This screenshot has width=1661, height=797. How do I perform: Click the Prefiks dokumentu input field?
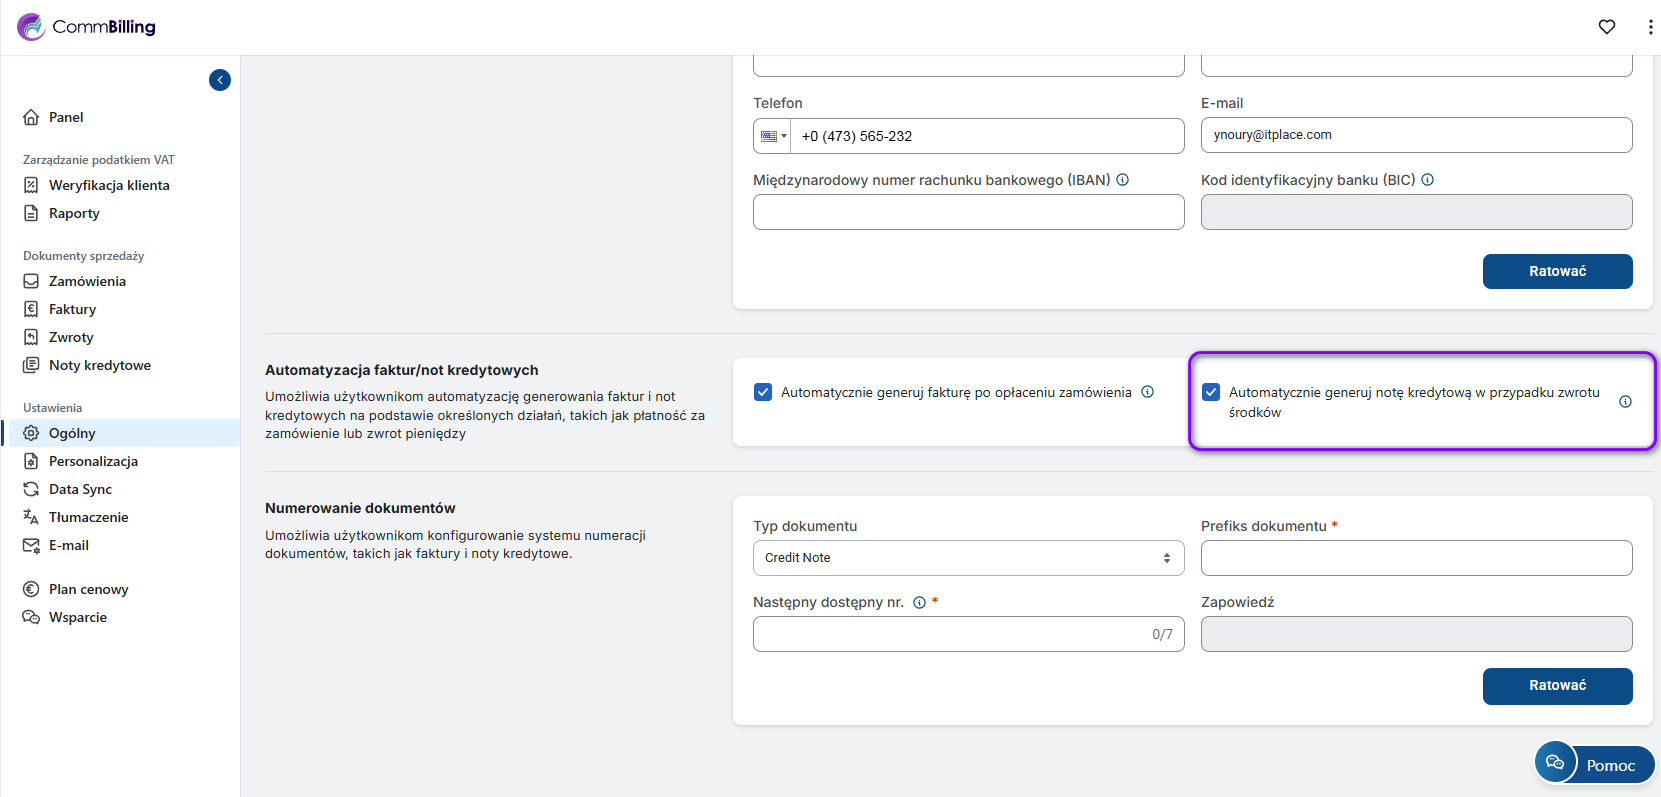[1416, 558]
